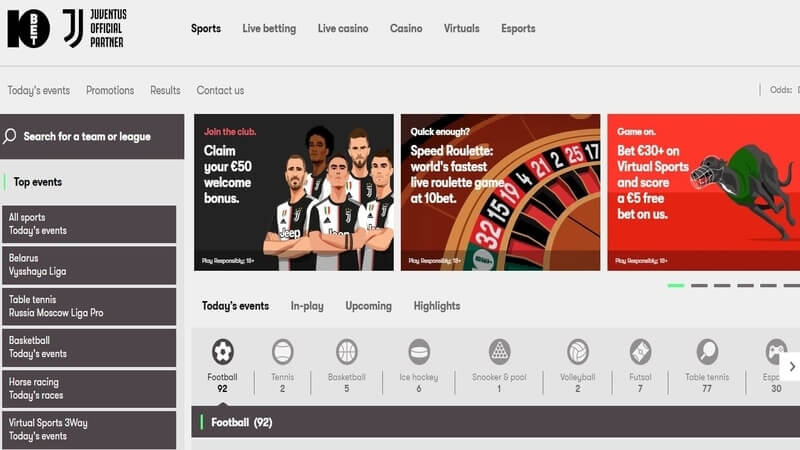Open the Promotions link
Screen dimensions: 800x450
coord(110,90)
